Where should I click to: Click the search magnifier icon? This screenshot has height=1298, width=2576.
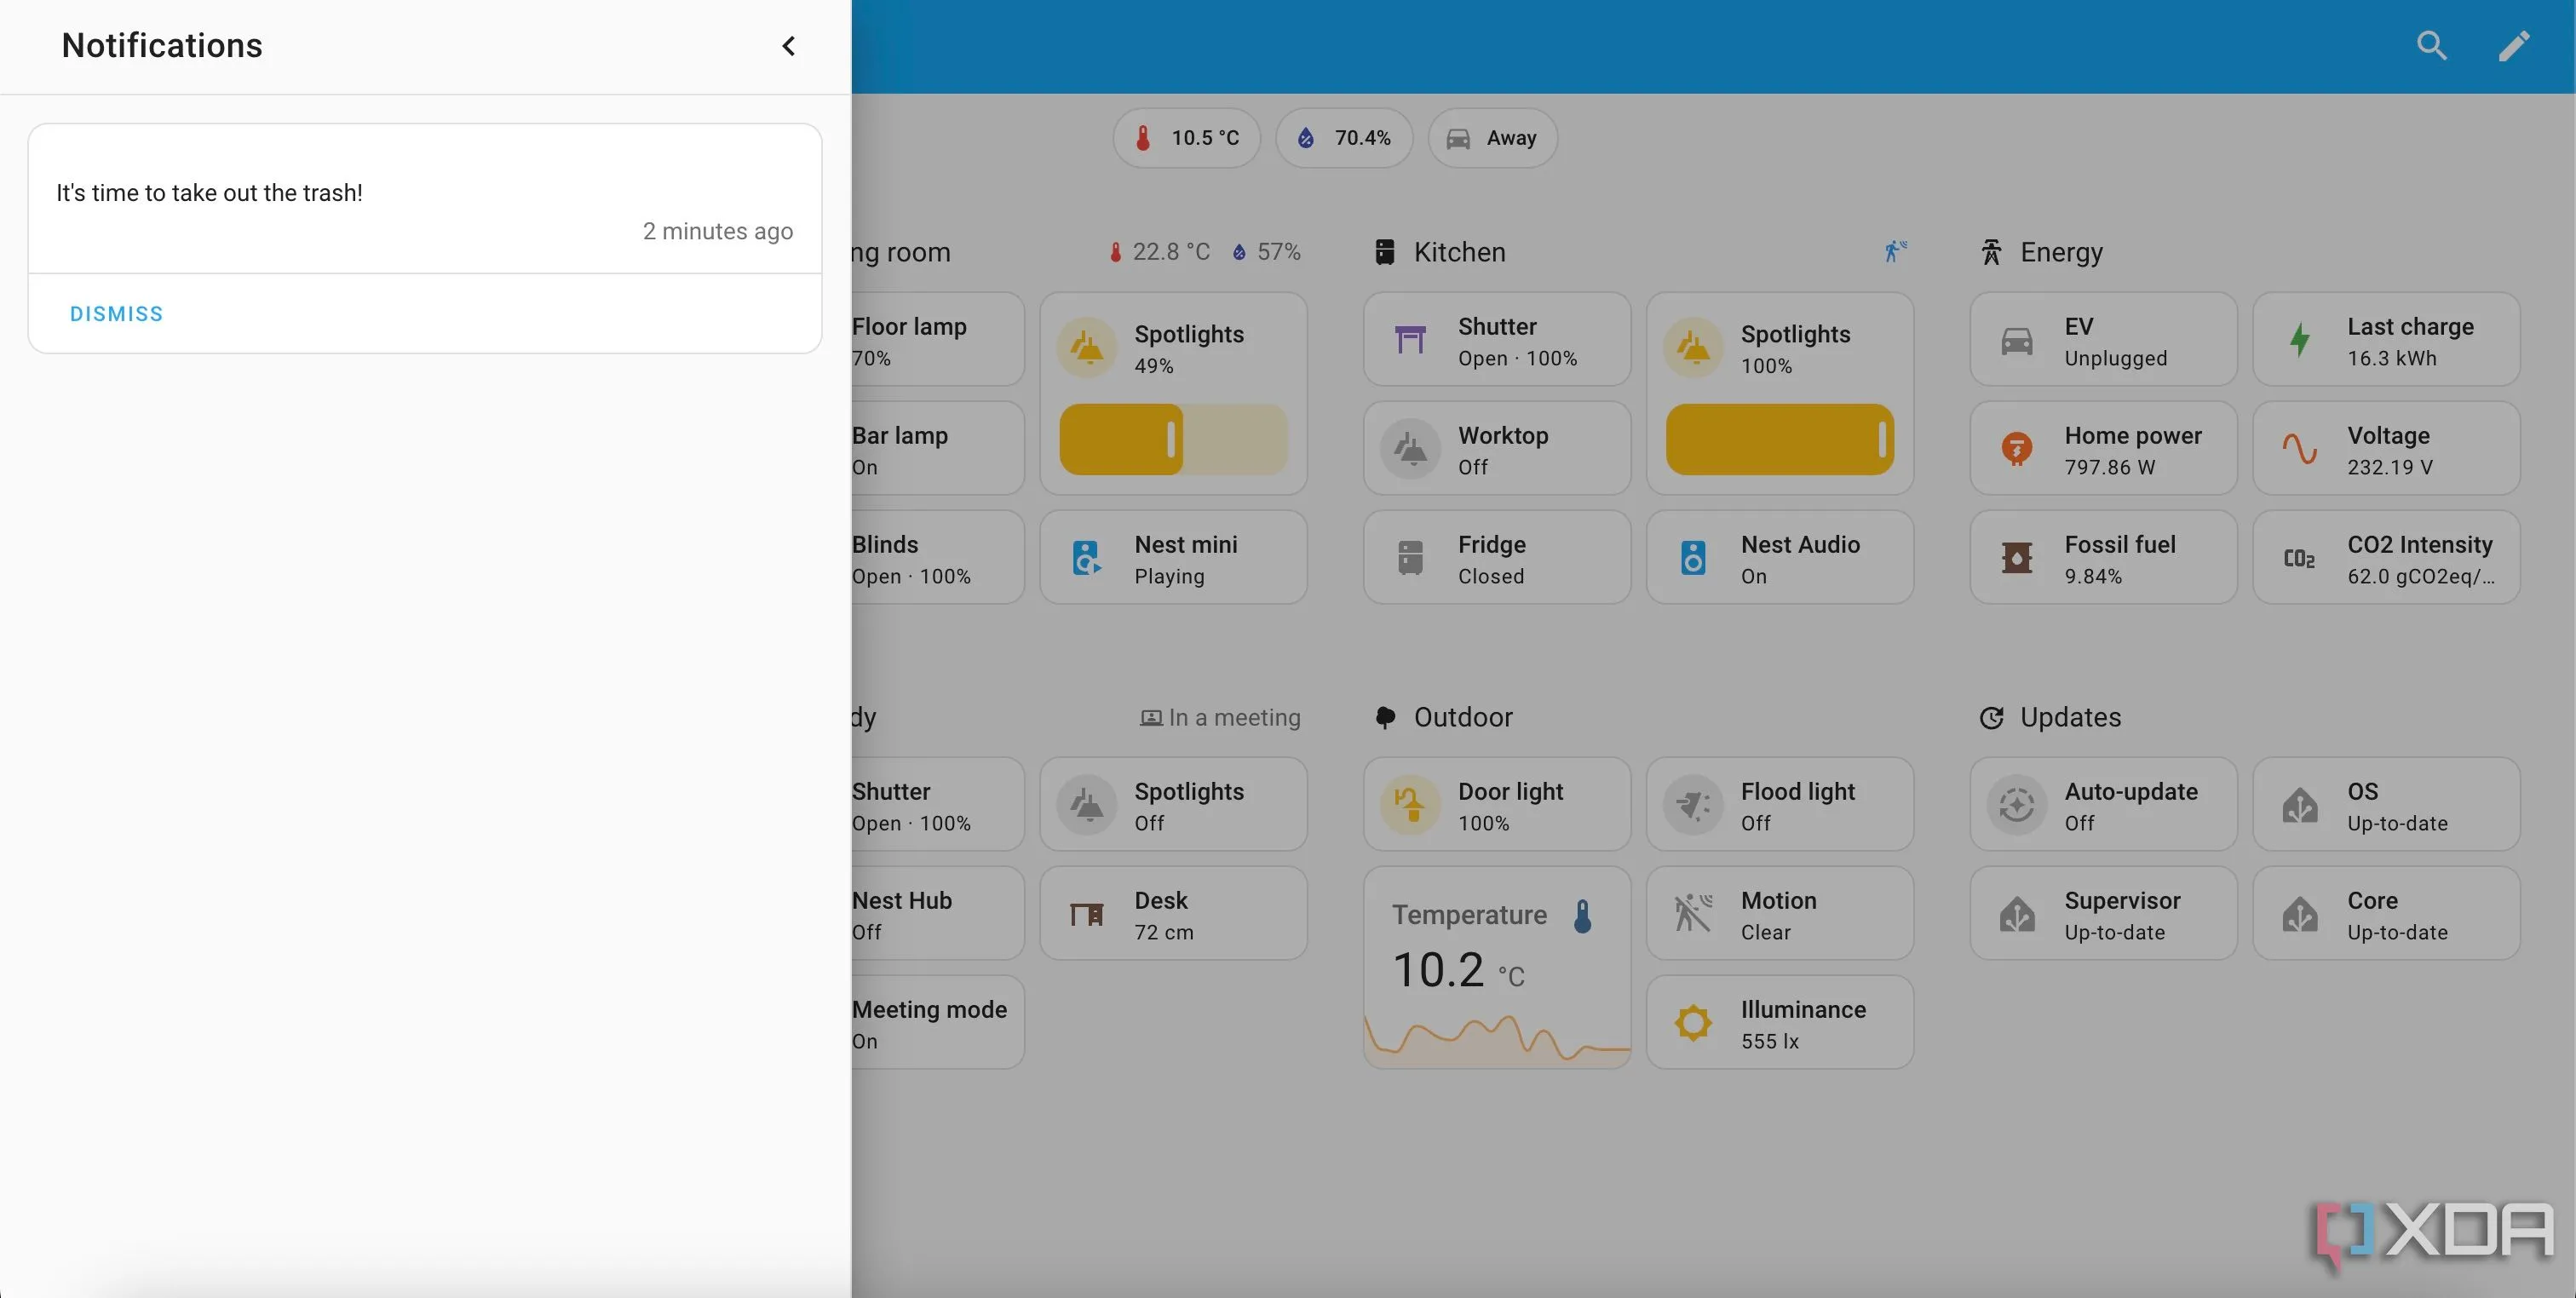coord(2431,46)
